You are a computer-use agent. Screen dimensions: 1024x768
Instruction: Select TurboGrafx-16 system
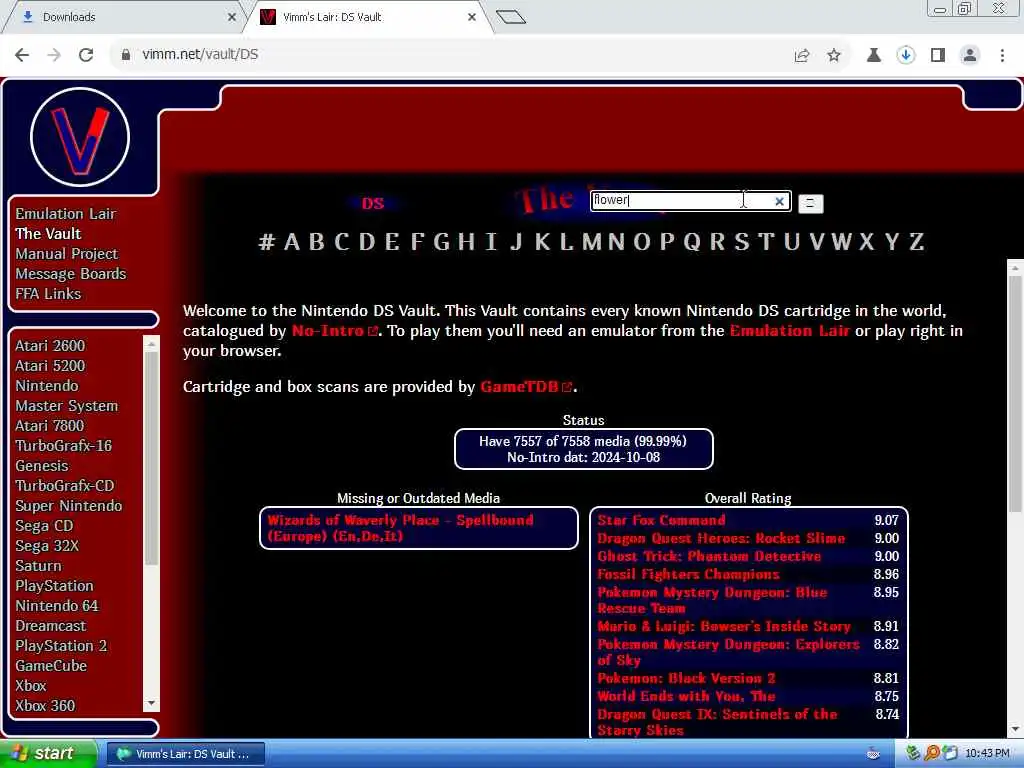[x=63, y=445]
